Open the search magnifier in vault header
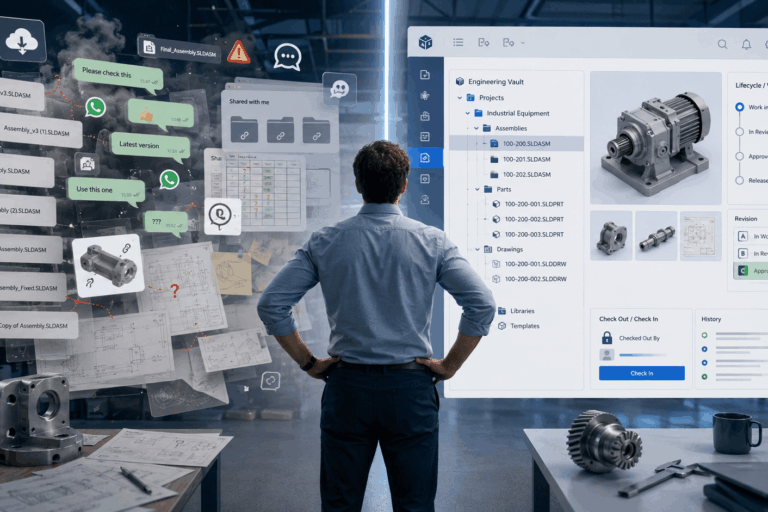The width and height of the screenshot is (768, 512). point(722,44)
